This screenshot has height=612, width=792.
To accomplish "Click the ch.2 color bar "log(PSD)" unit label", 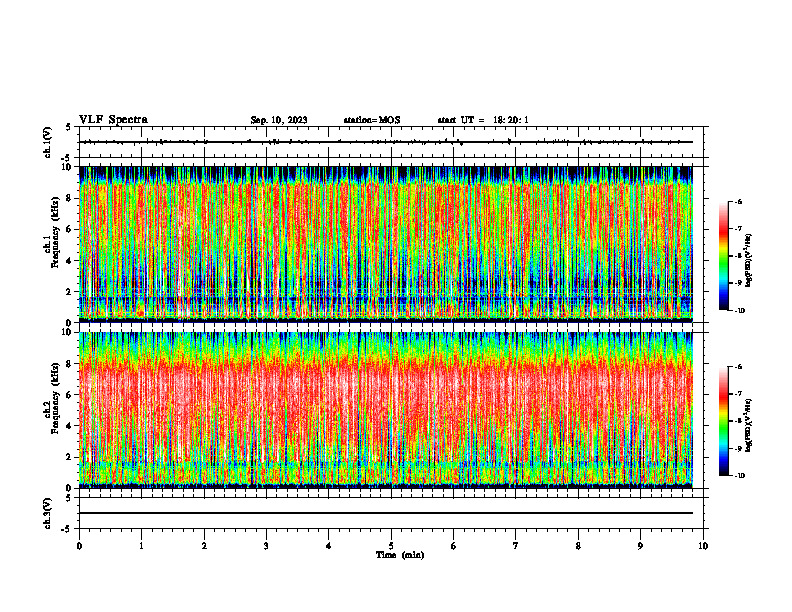I will (749, 426).
